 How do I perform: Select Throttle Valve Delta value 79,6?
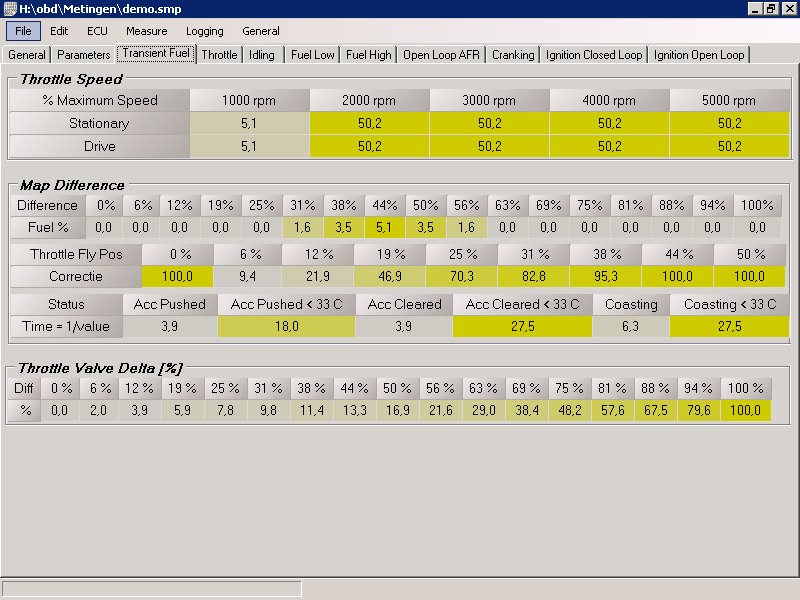click(697, 410)
